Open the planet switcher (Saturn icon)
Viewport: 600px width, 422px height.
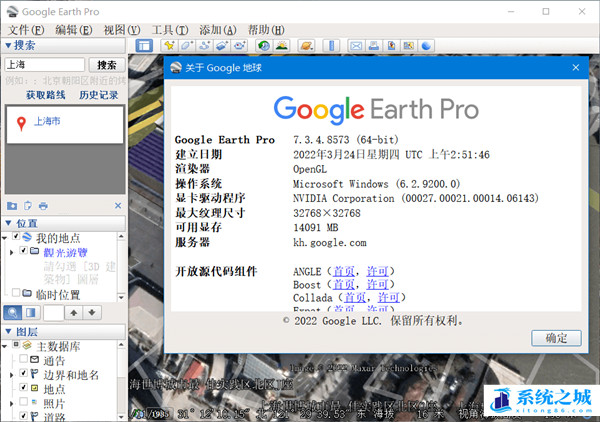[307, 46]
